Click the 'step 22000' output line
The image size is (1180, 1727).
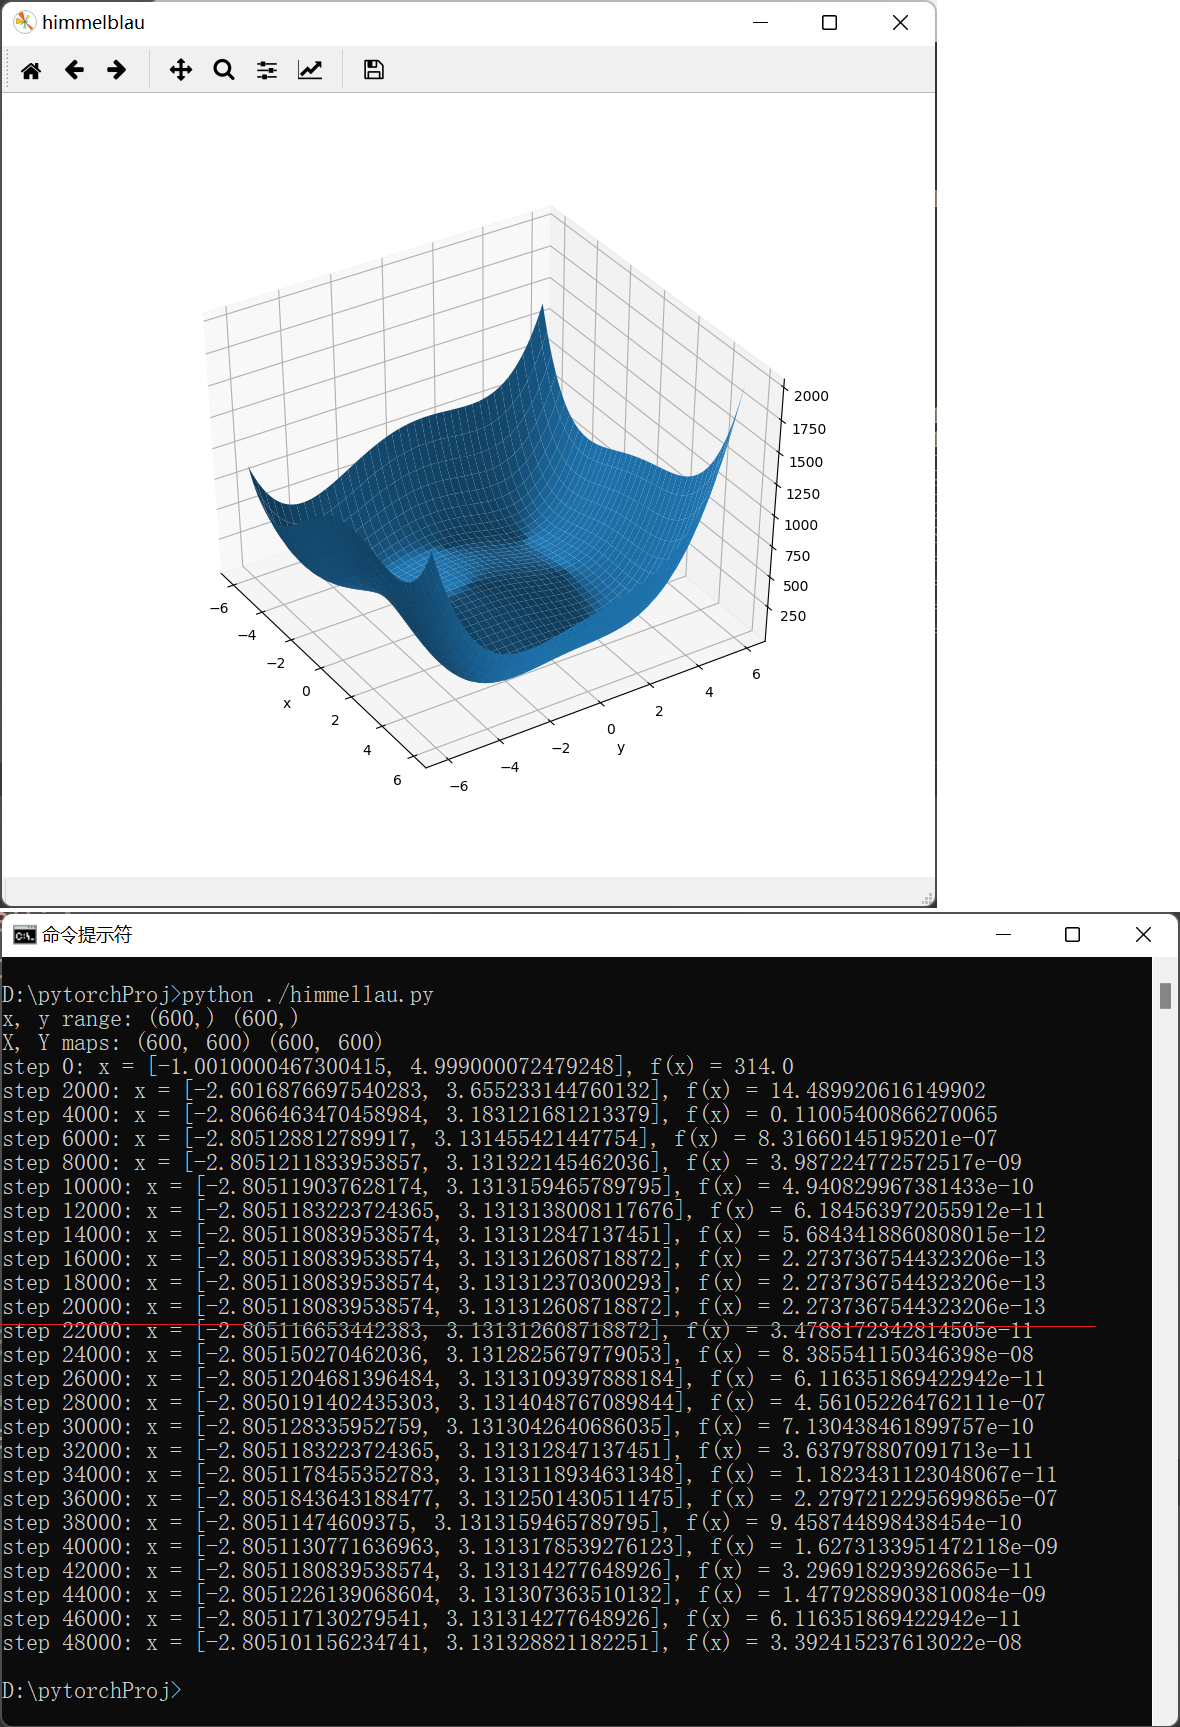click(x=518, y=1331)
